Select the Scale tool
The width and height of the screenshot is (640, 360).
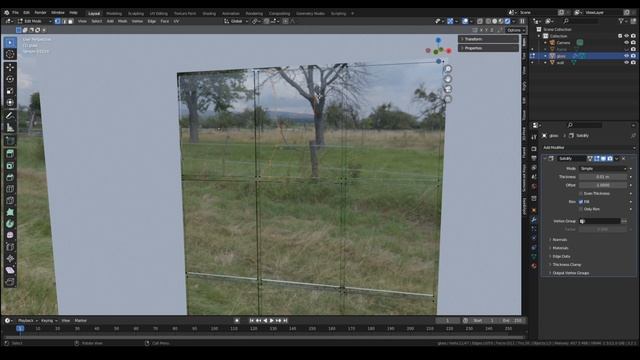pyautogui.click(x=10, y=91)
